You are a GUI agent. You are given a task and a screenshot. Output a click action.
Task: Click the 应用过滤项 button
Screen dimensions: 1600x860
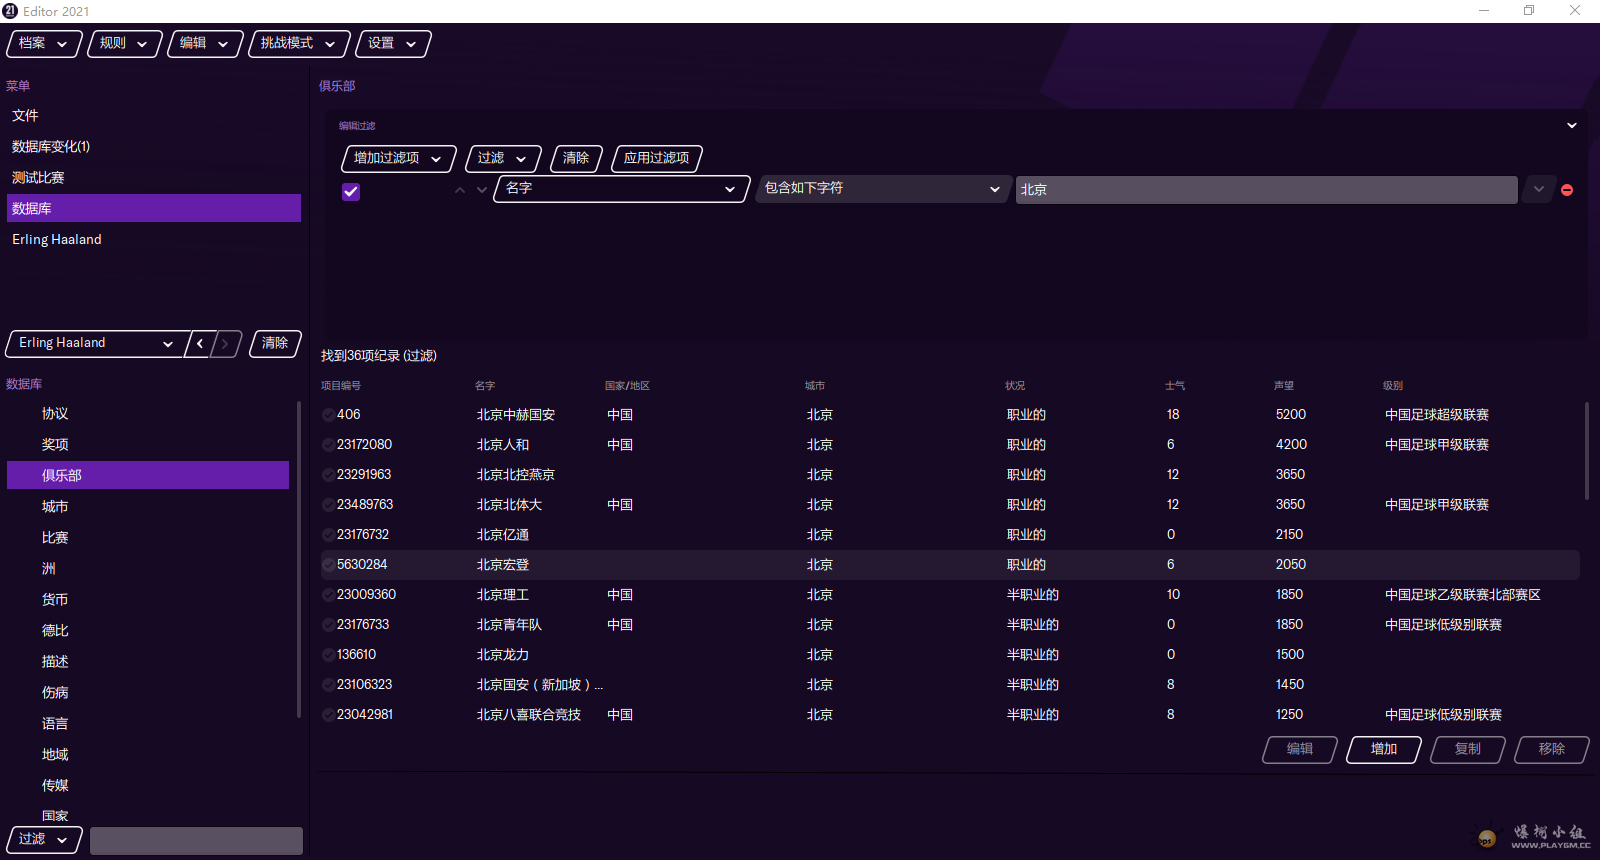[656, 158]
